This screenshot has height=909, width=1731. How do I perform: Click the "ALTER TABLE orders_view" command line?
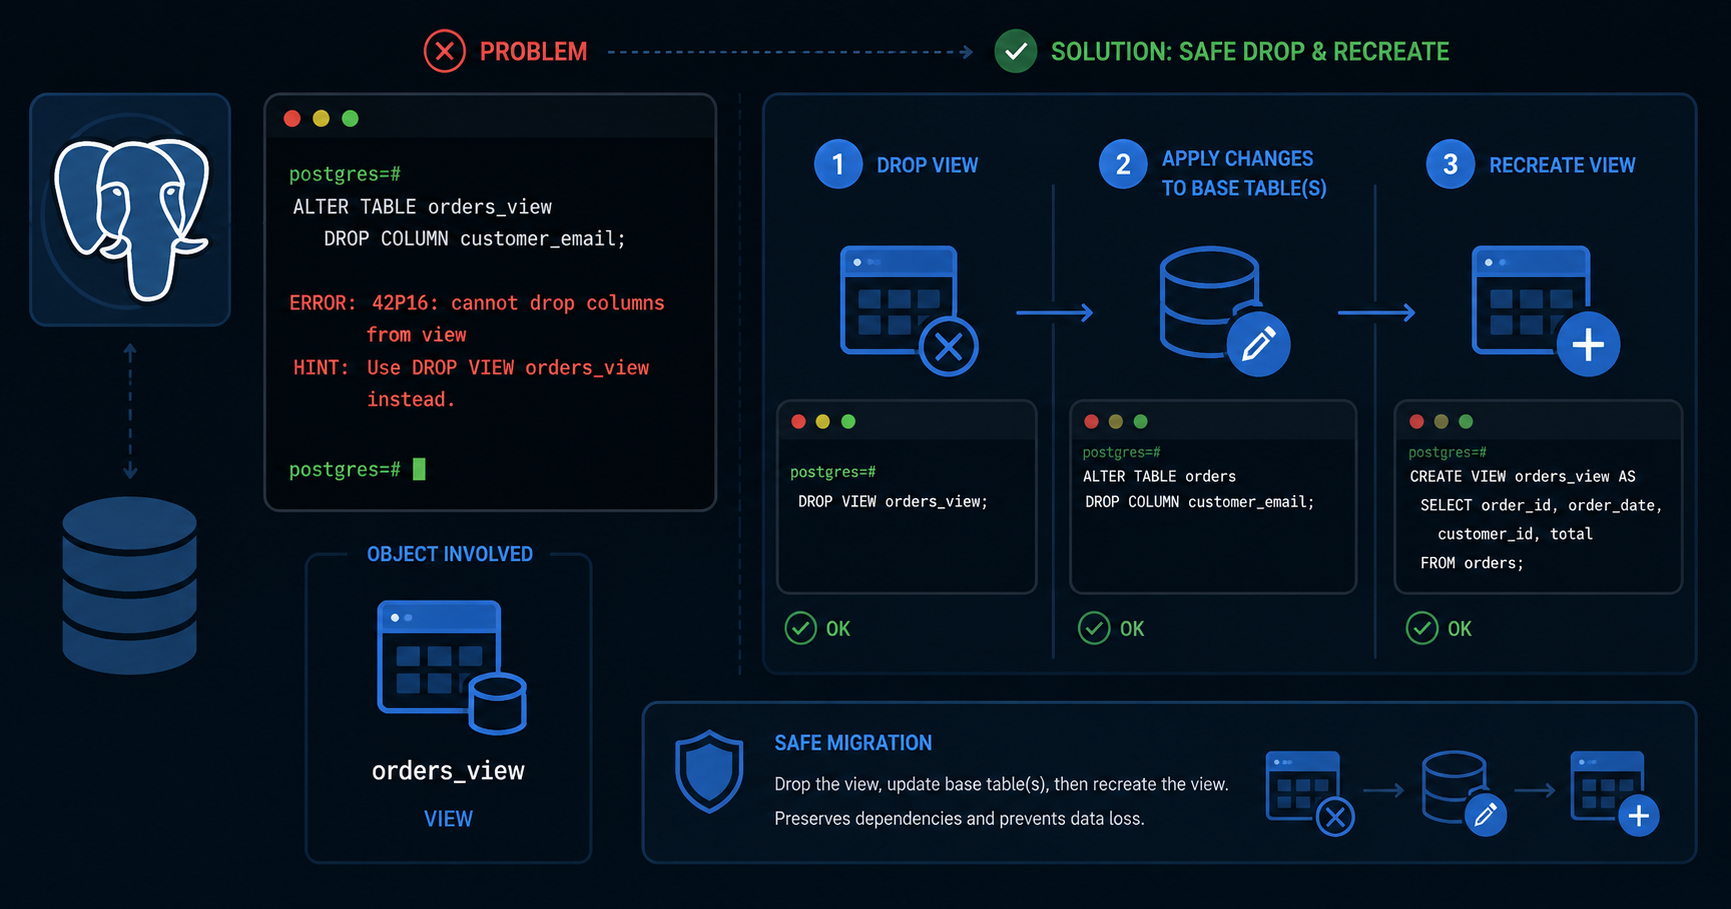(422, 207)
